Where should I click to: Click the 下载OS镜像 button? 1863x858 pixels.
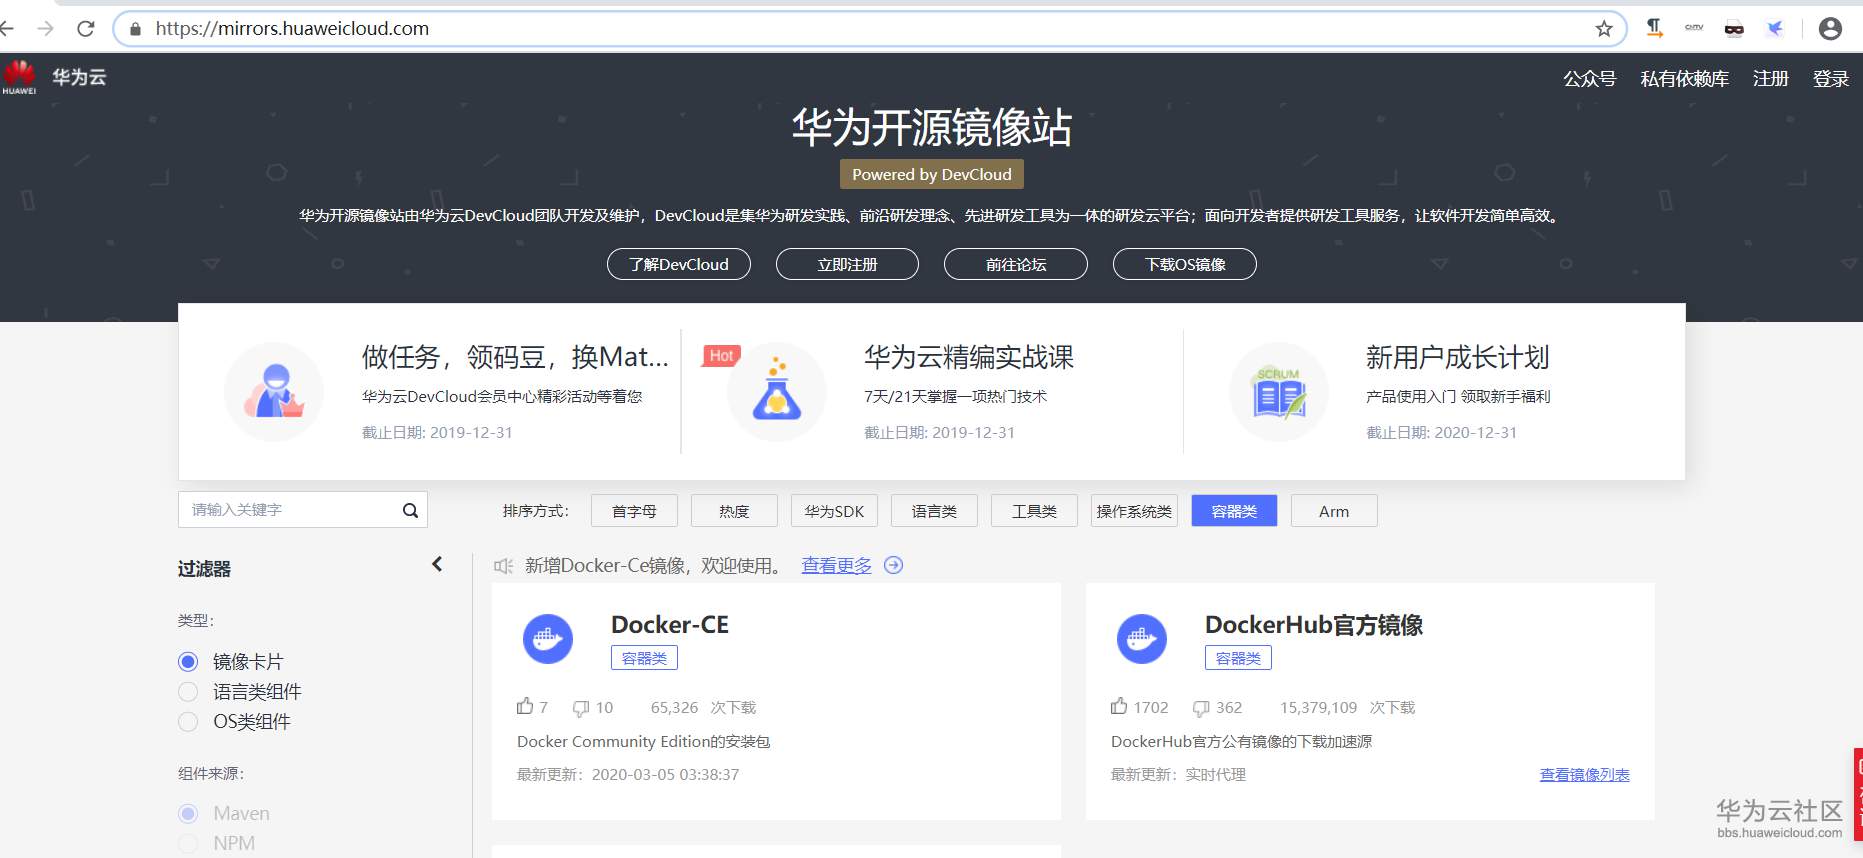[1185, 264]
